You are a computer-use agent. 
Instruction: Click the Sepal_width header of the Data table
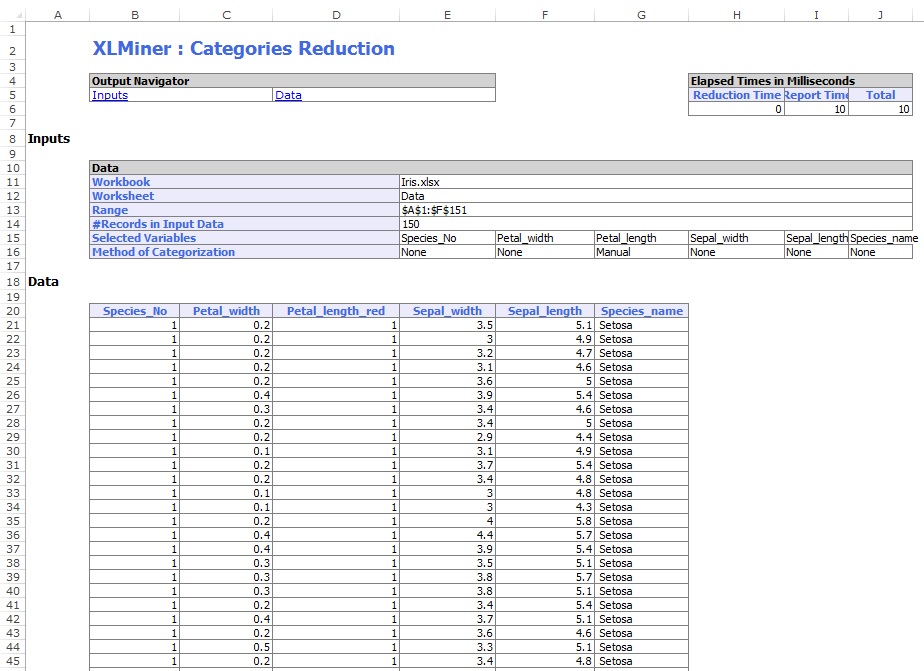(447, 311)
